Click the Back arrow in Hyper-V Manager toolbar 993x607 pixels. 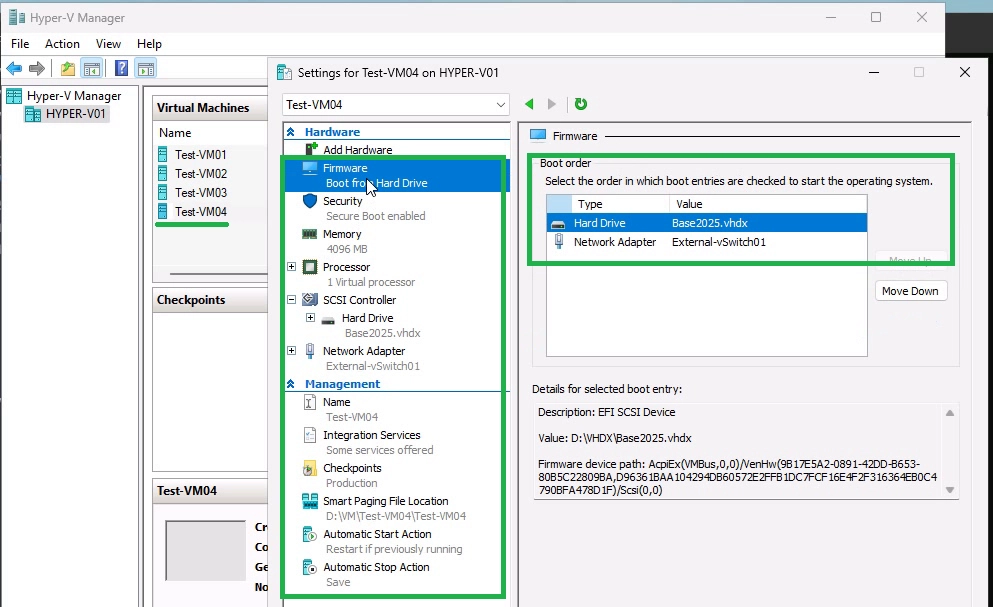click(14, 68)
